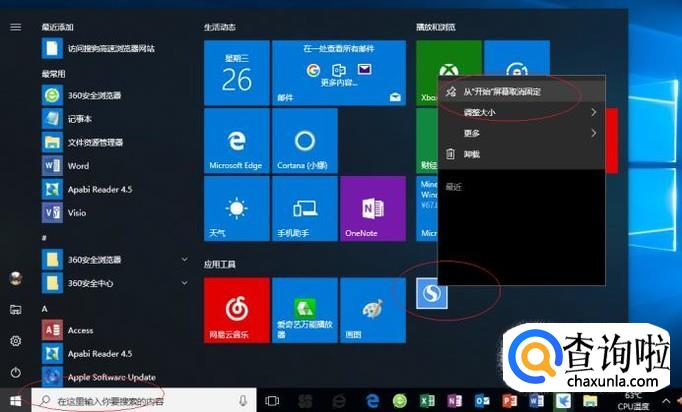682x412 pixels.
Task: Choose 卸载 in the context menu
Action: (x=521, y=154)
